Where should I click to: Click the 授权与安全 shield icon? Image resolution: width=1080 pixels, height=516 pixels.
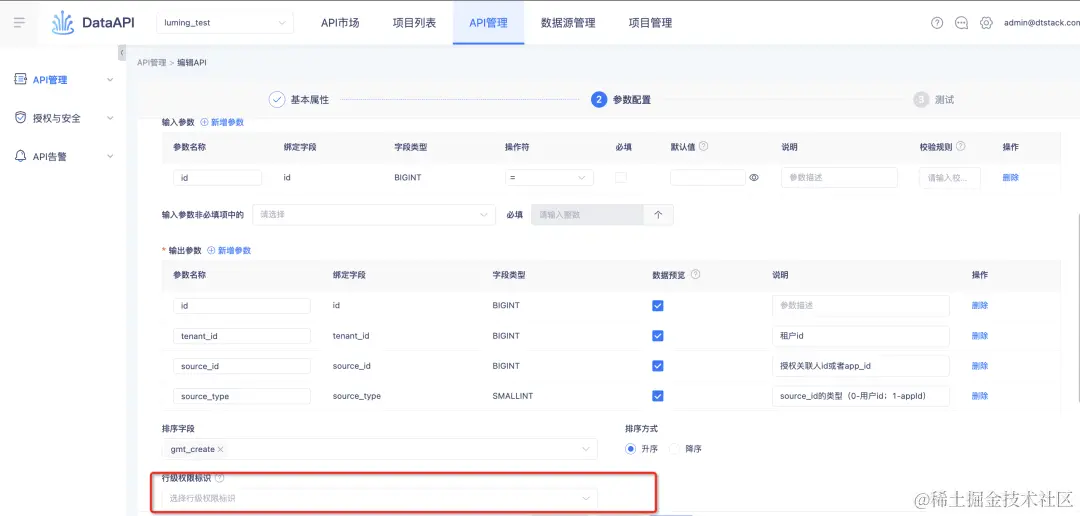(21, 118)
